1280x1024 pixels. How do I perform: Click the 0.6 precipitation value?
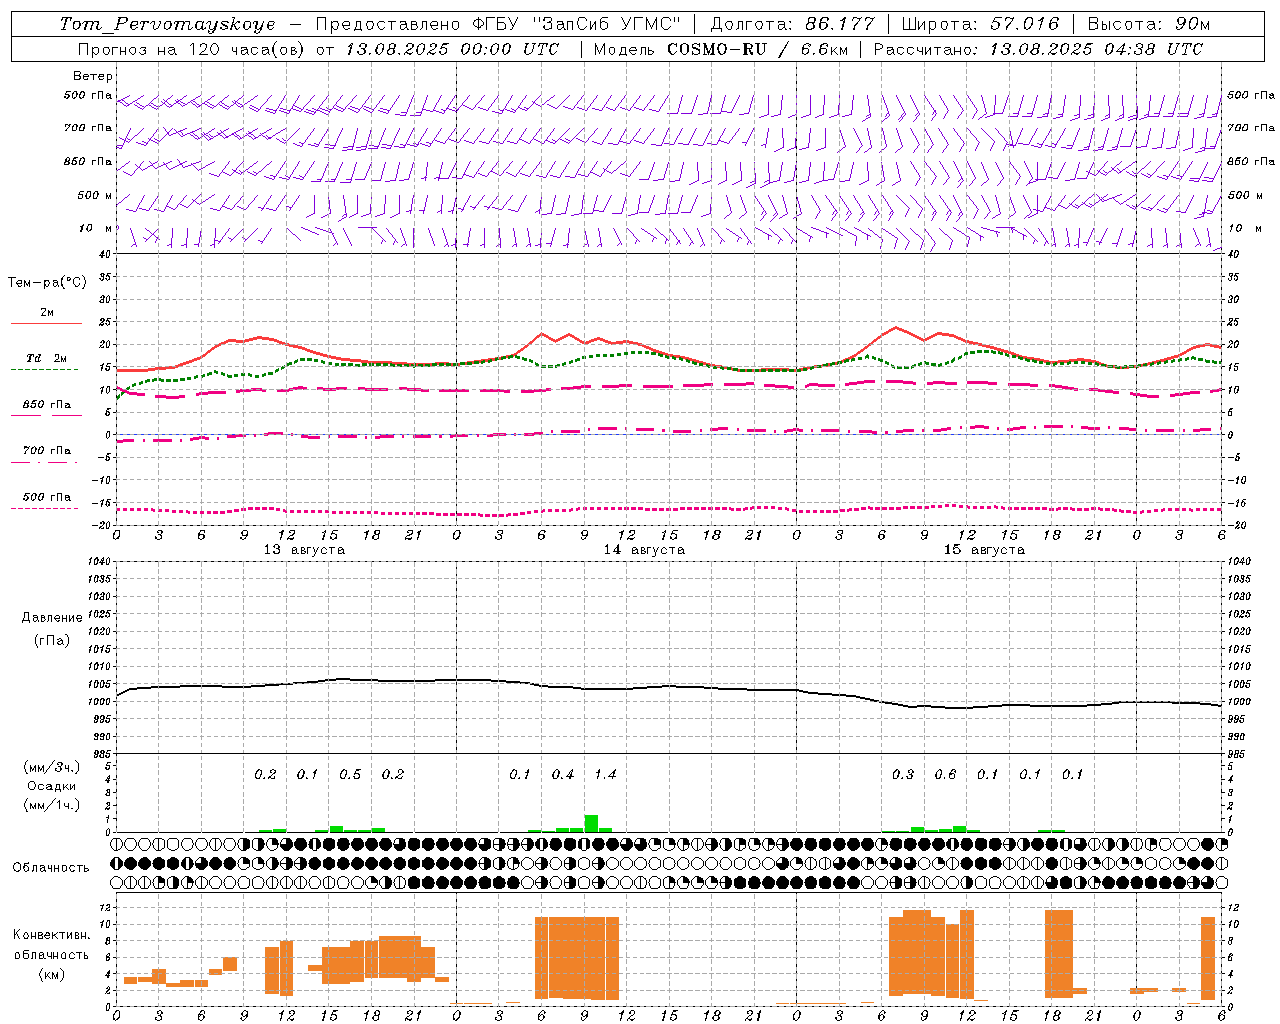945,775
